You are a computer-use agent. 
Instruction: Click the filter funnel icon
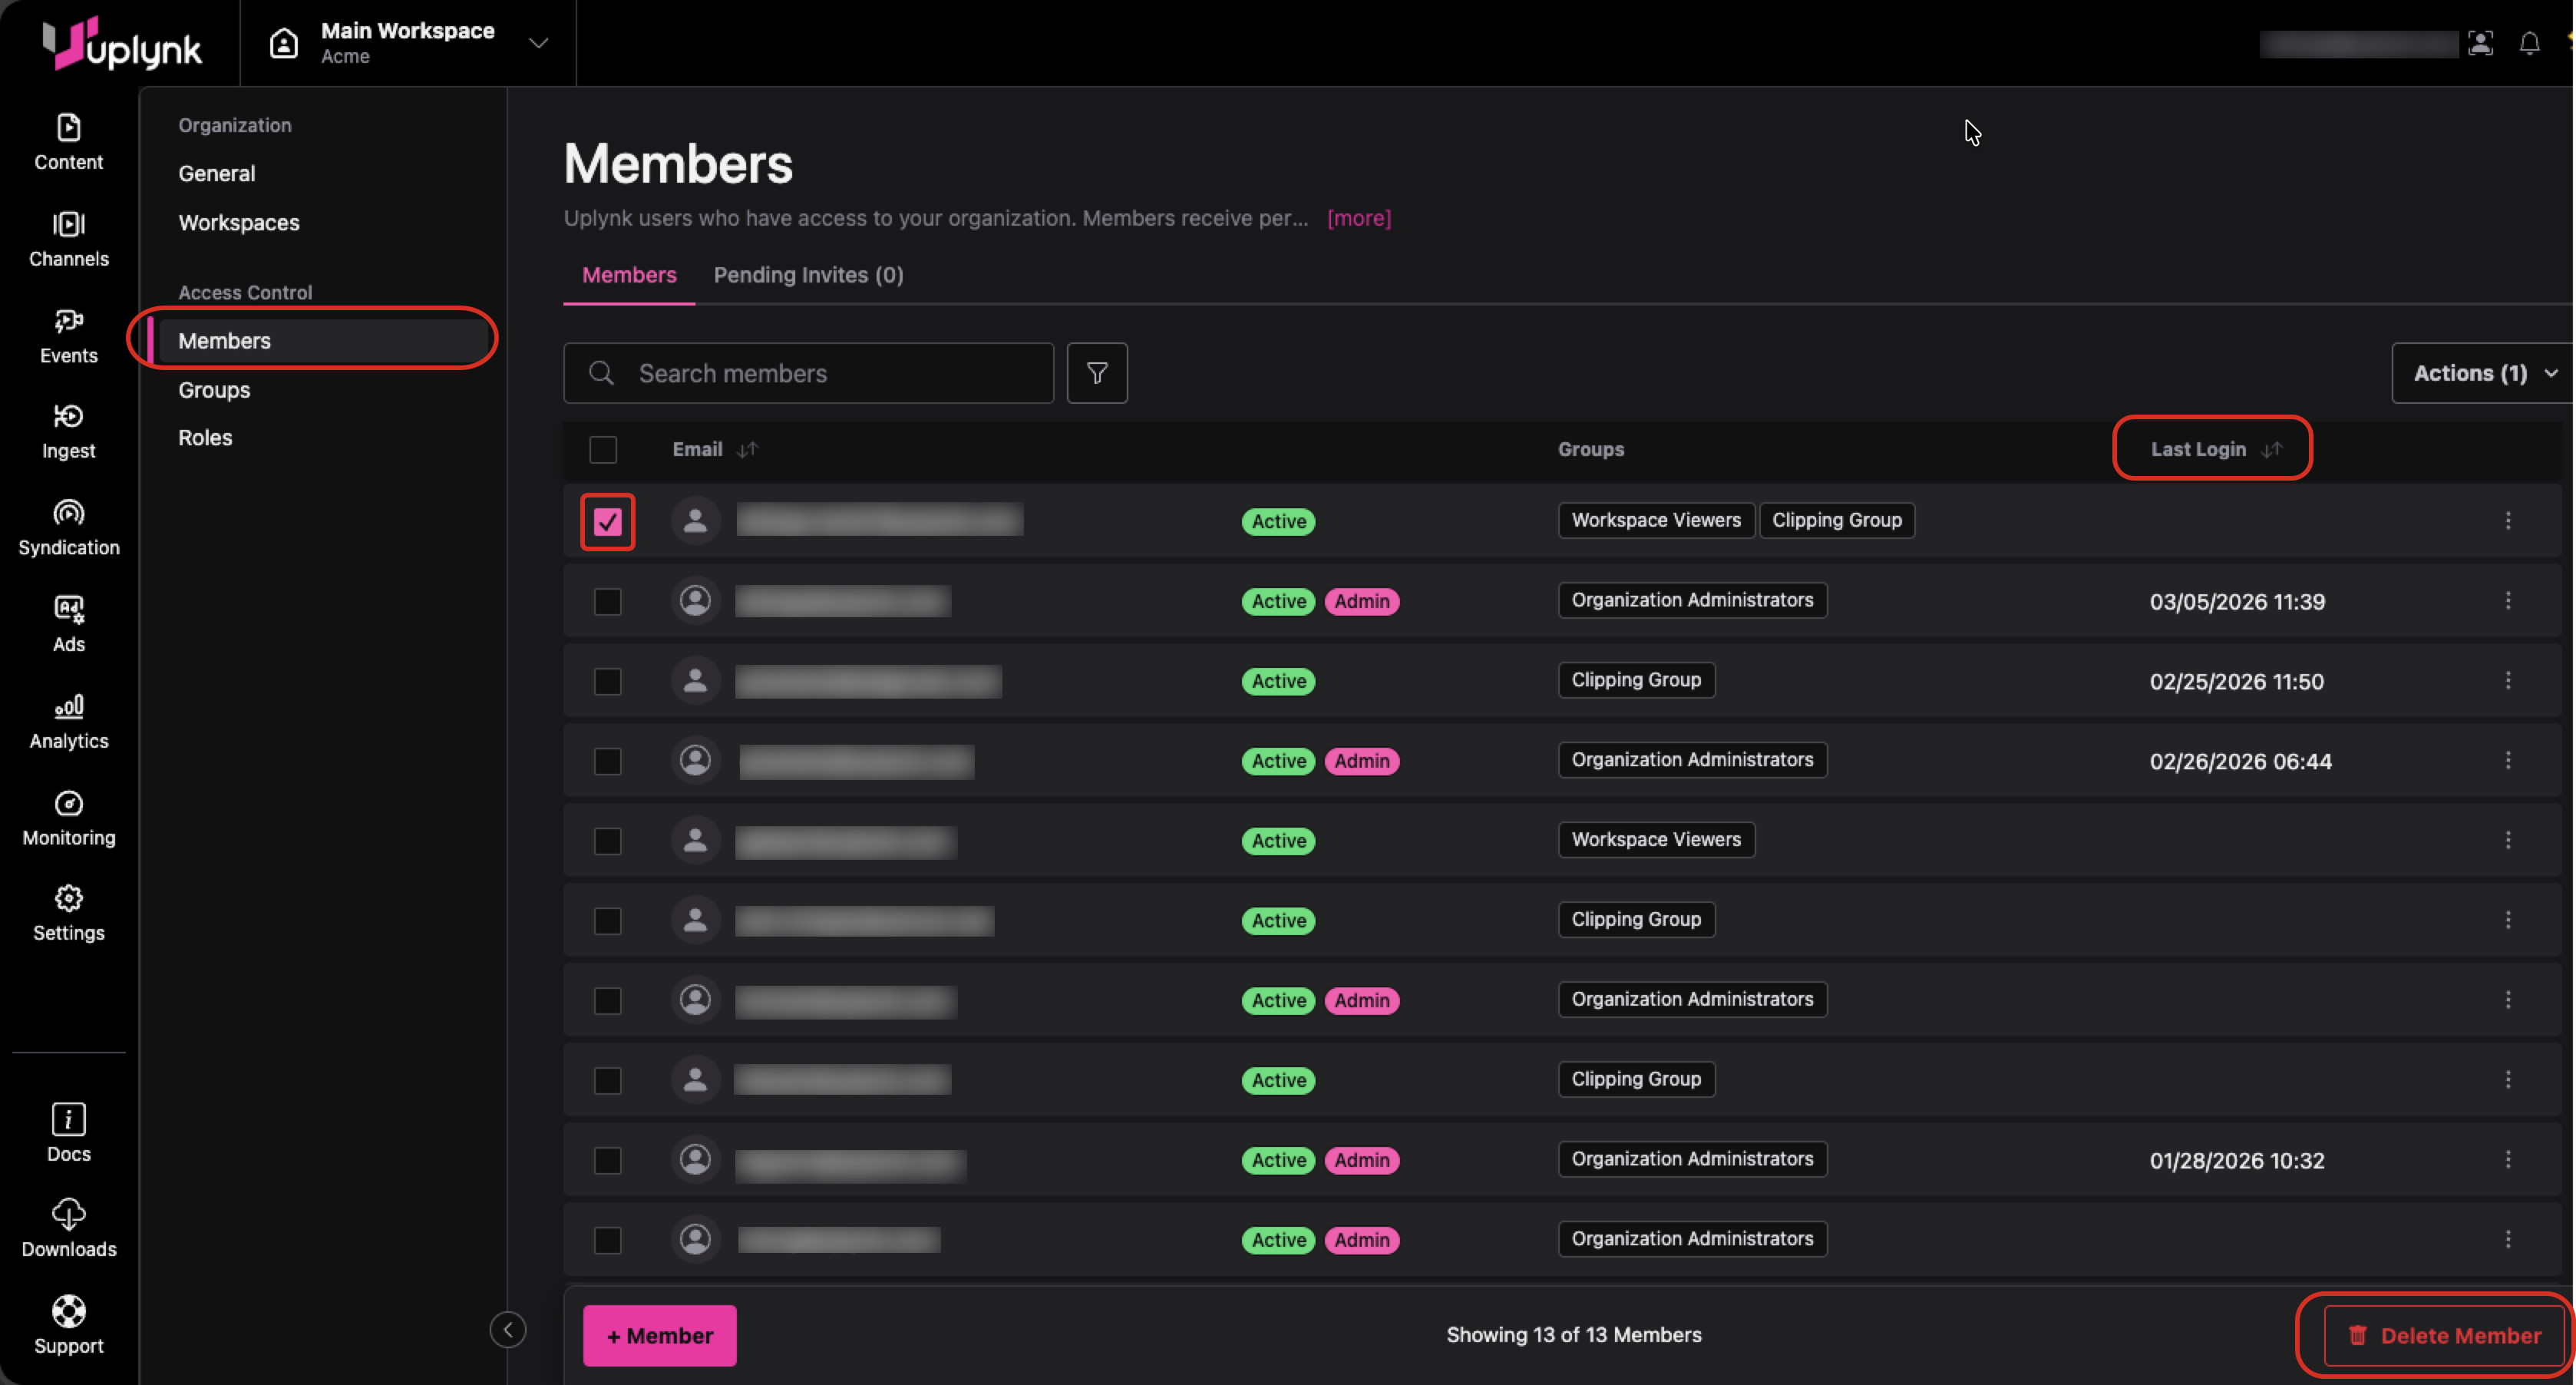1097,373
